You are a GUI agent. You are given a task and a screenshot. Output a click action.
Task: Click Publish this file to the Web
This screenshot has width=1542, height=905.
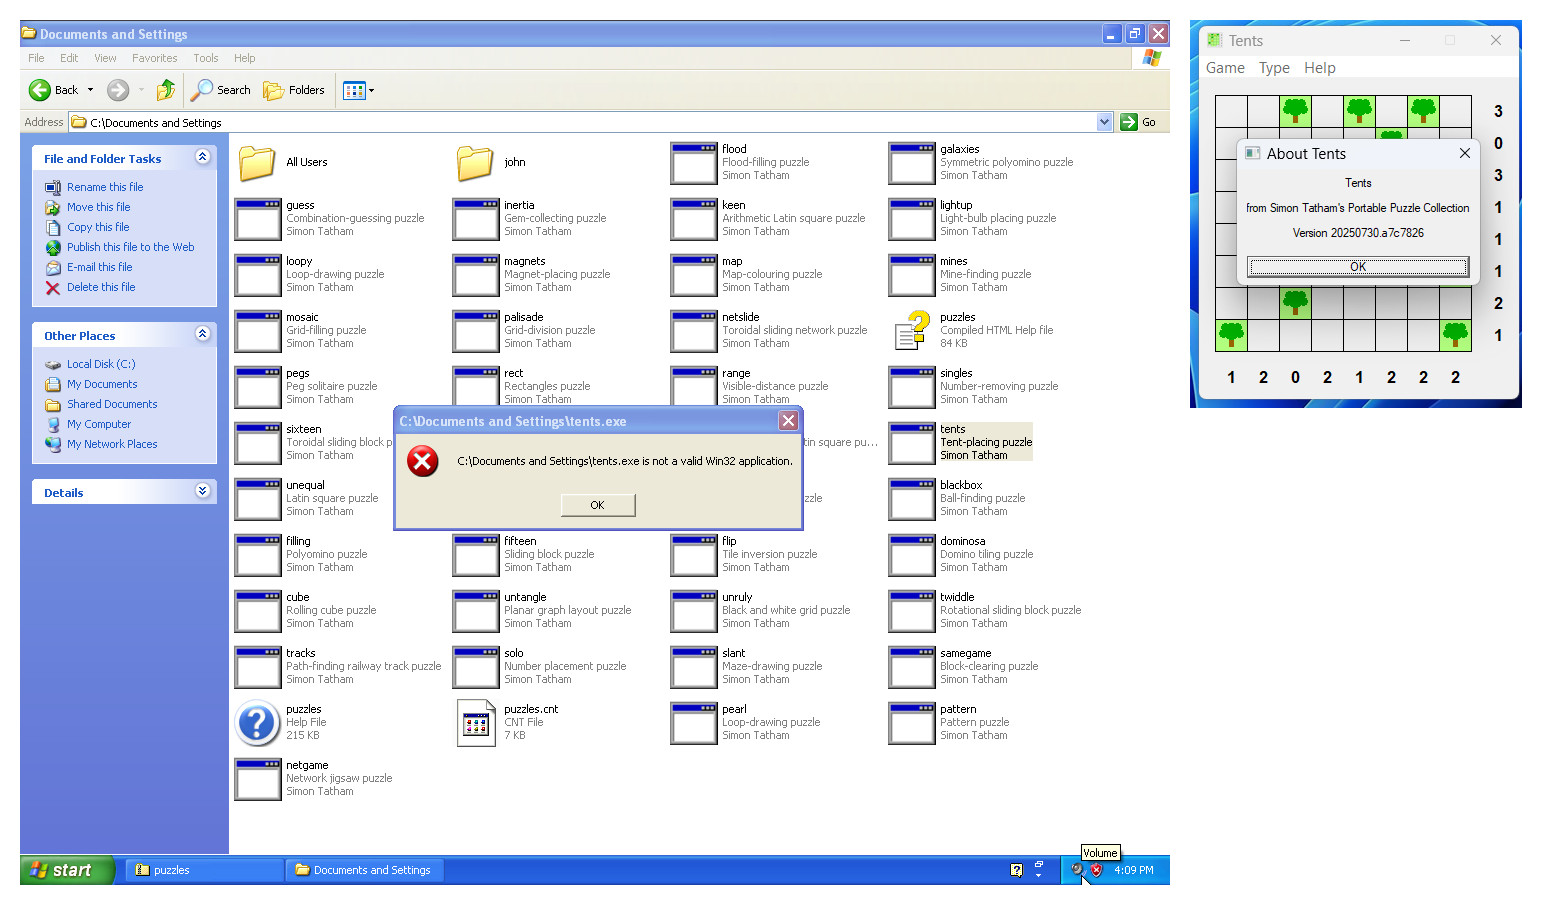point(130,247)
